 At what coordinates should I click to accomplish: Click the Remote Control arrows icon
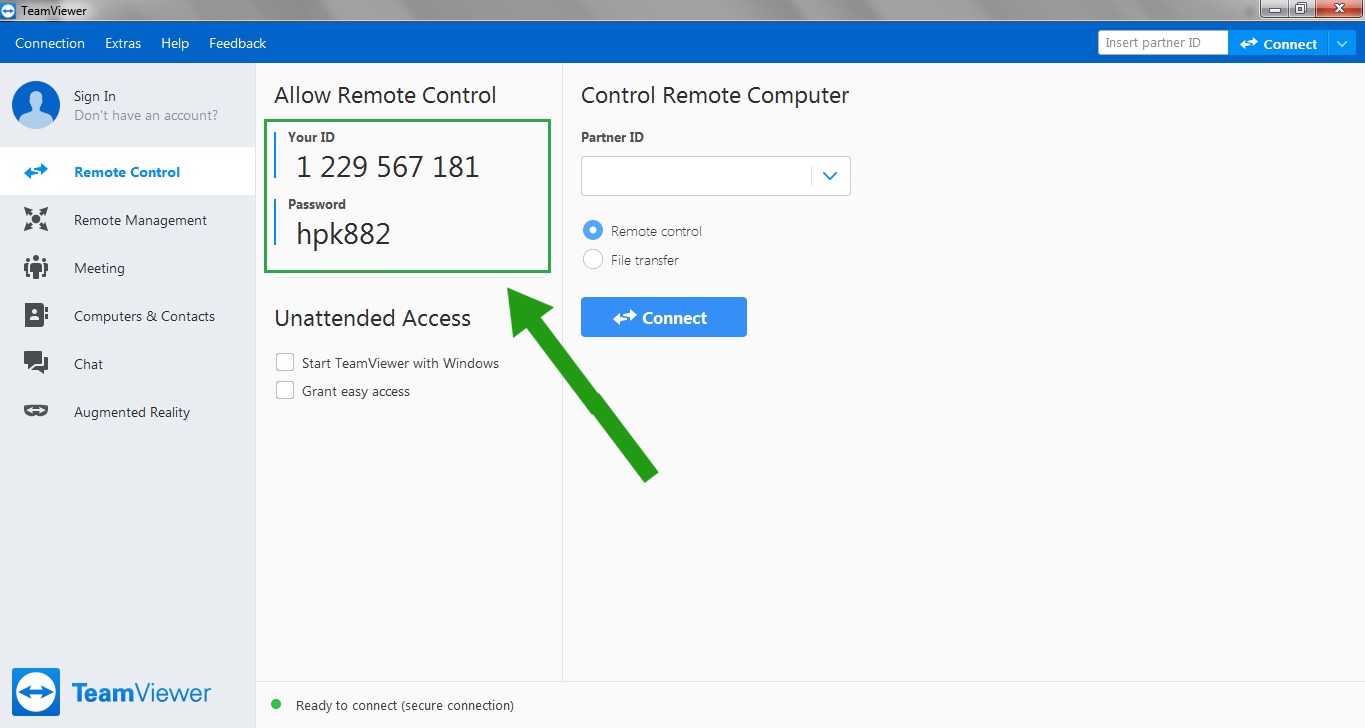click(36, 172)
